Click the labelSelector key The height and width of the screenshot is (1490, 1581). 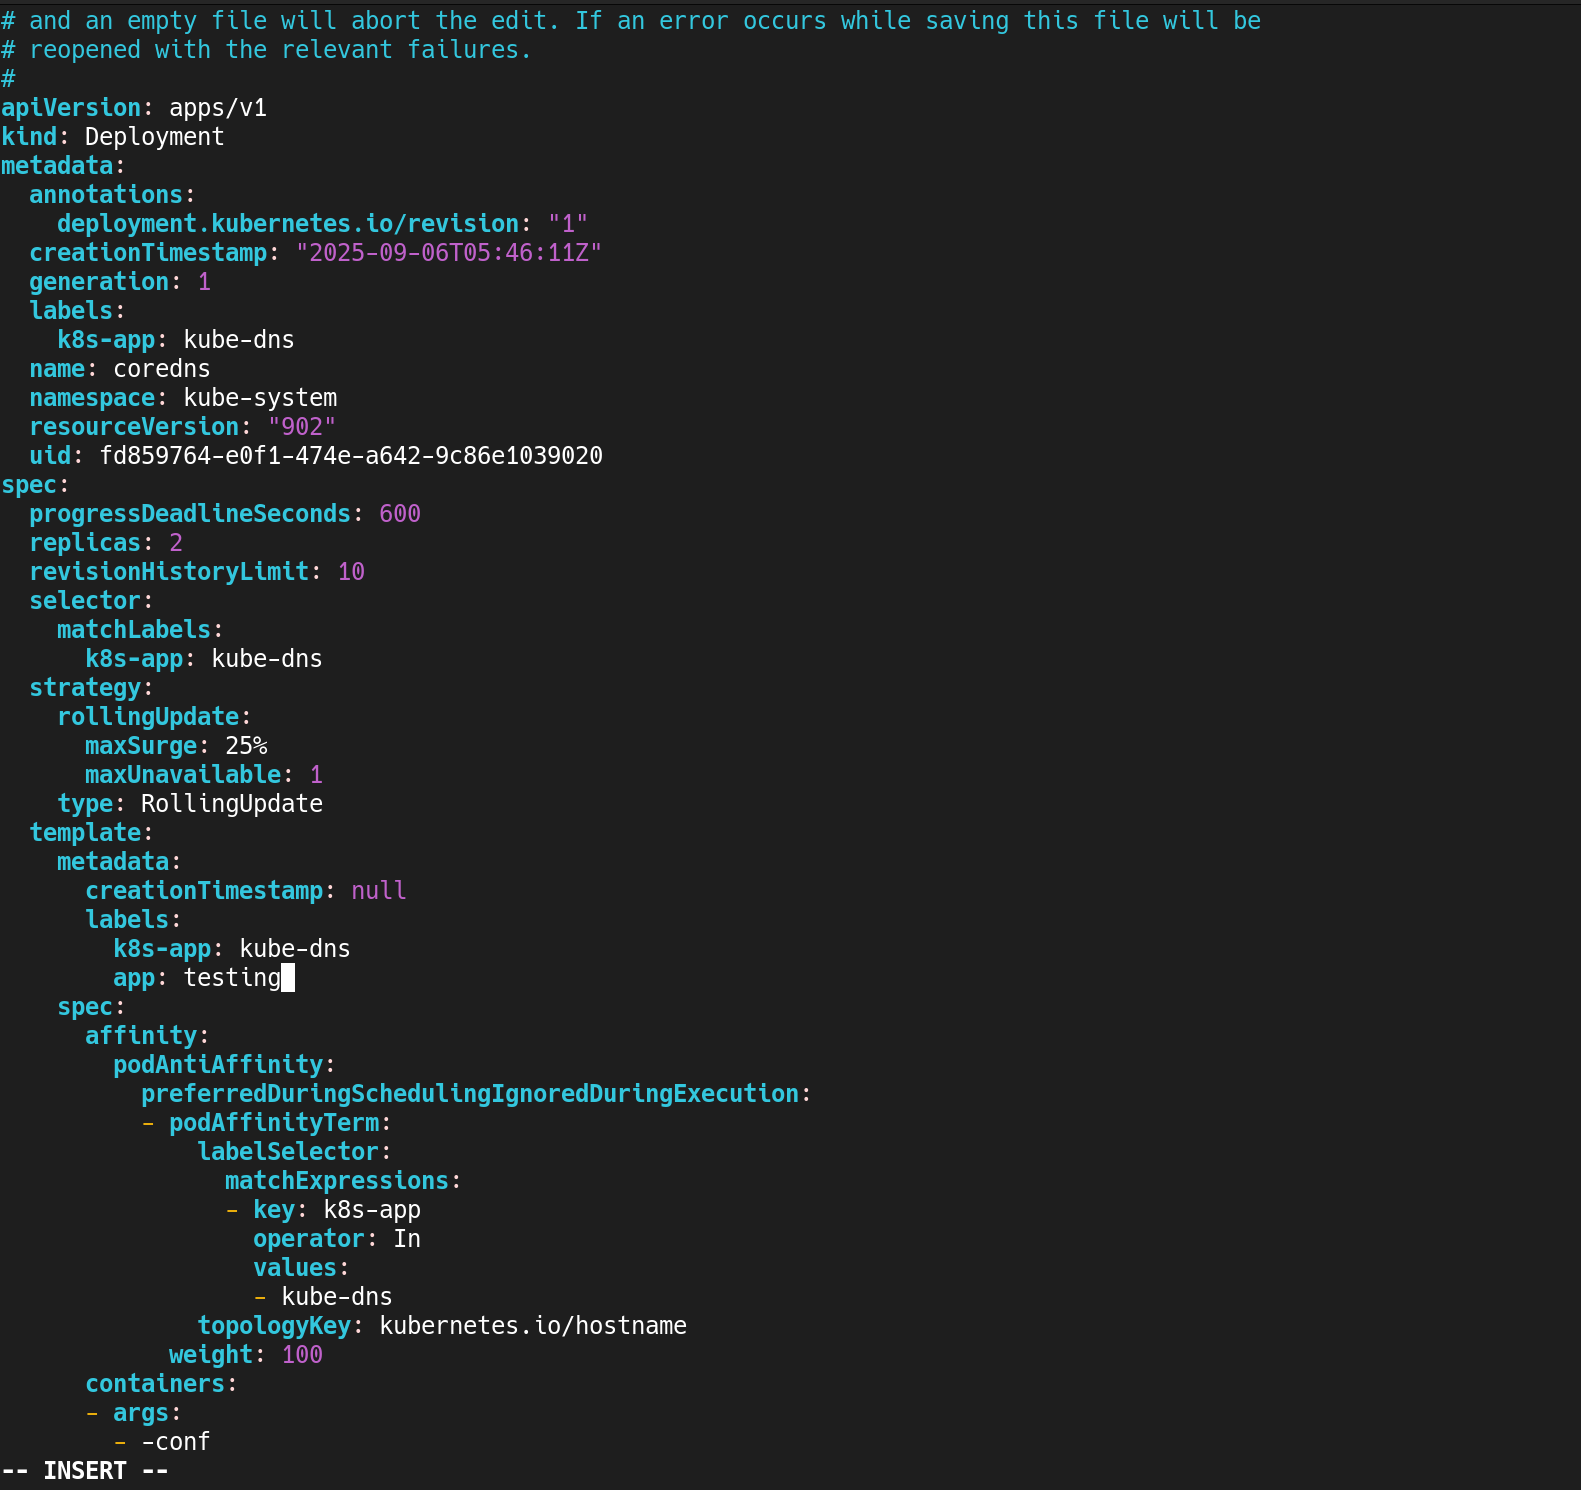pyautogui.click(x=288, y=1152)
